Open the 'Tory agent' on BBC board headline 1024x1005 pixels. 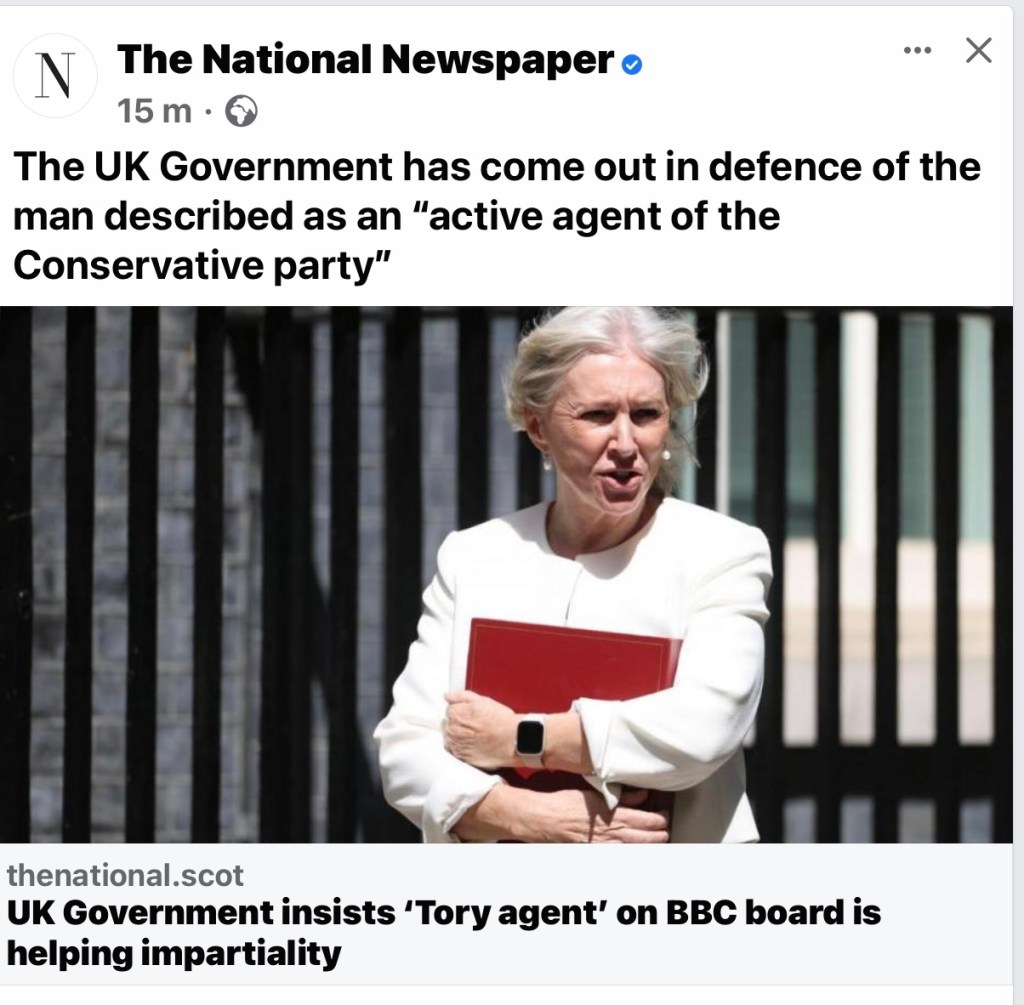[x=443, y=933]
